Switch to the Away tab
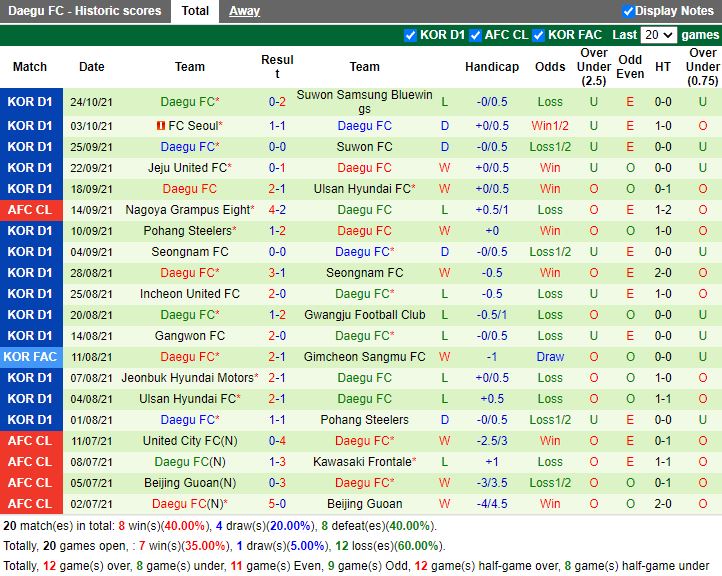Image resolution: width=722 pixels, height=576 pixels. (x=244, y=11)
